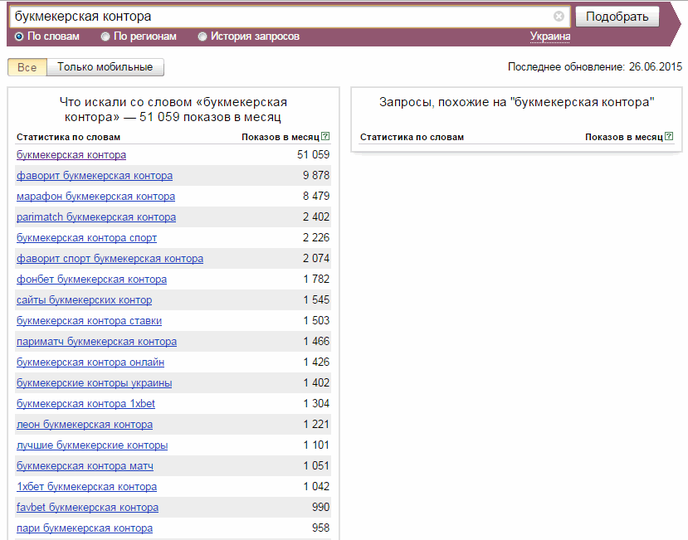Open help icon beside left 'Показов в месяц'
The height and width of the screenshot is (540, 688).
pos(325,136)
